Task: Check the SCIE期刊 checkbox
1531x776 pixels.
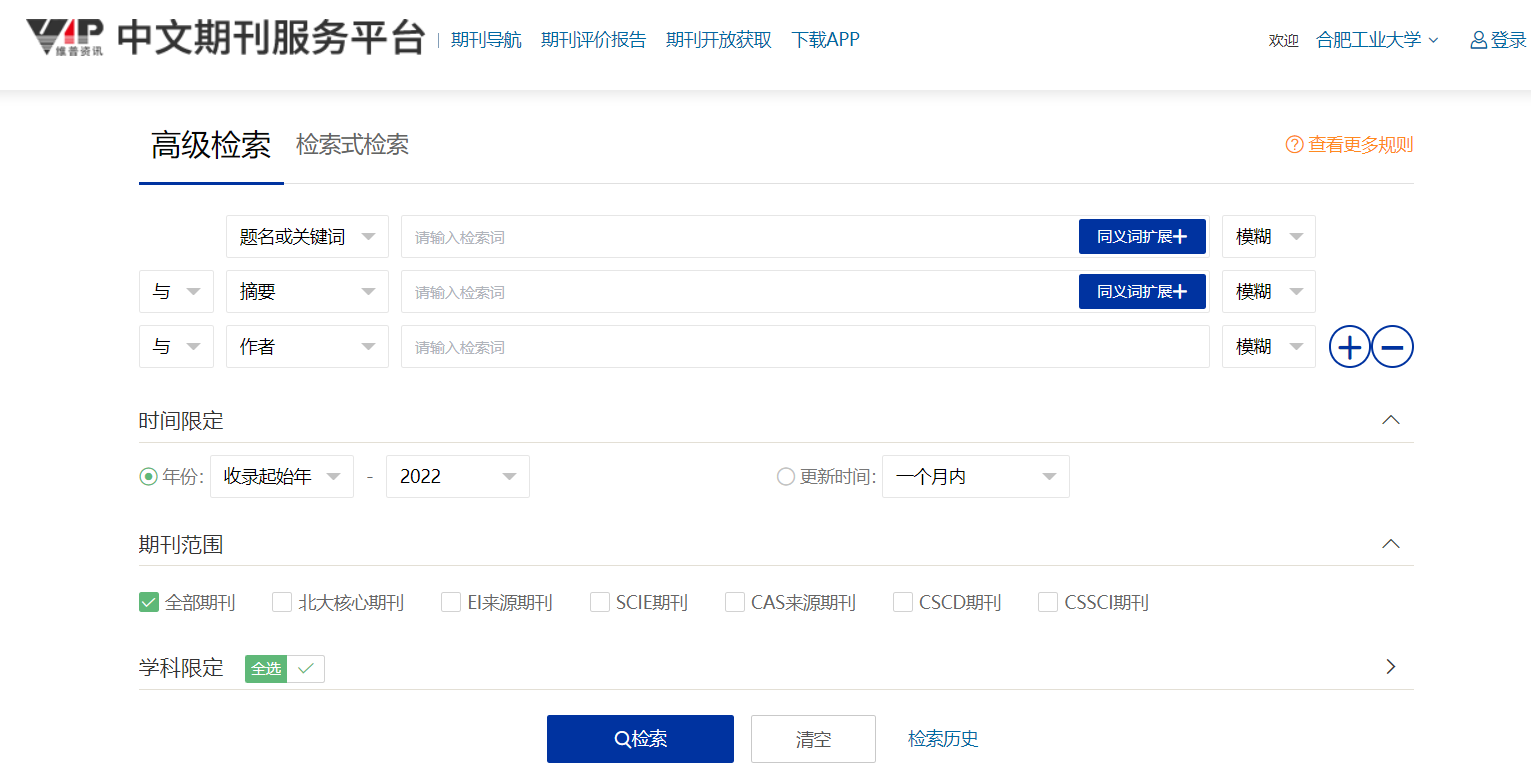Action: [600, 602]
